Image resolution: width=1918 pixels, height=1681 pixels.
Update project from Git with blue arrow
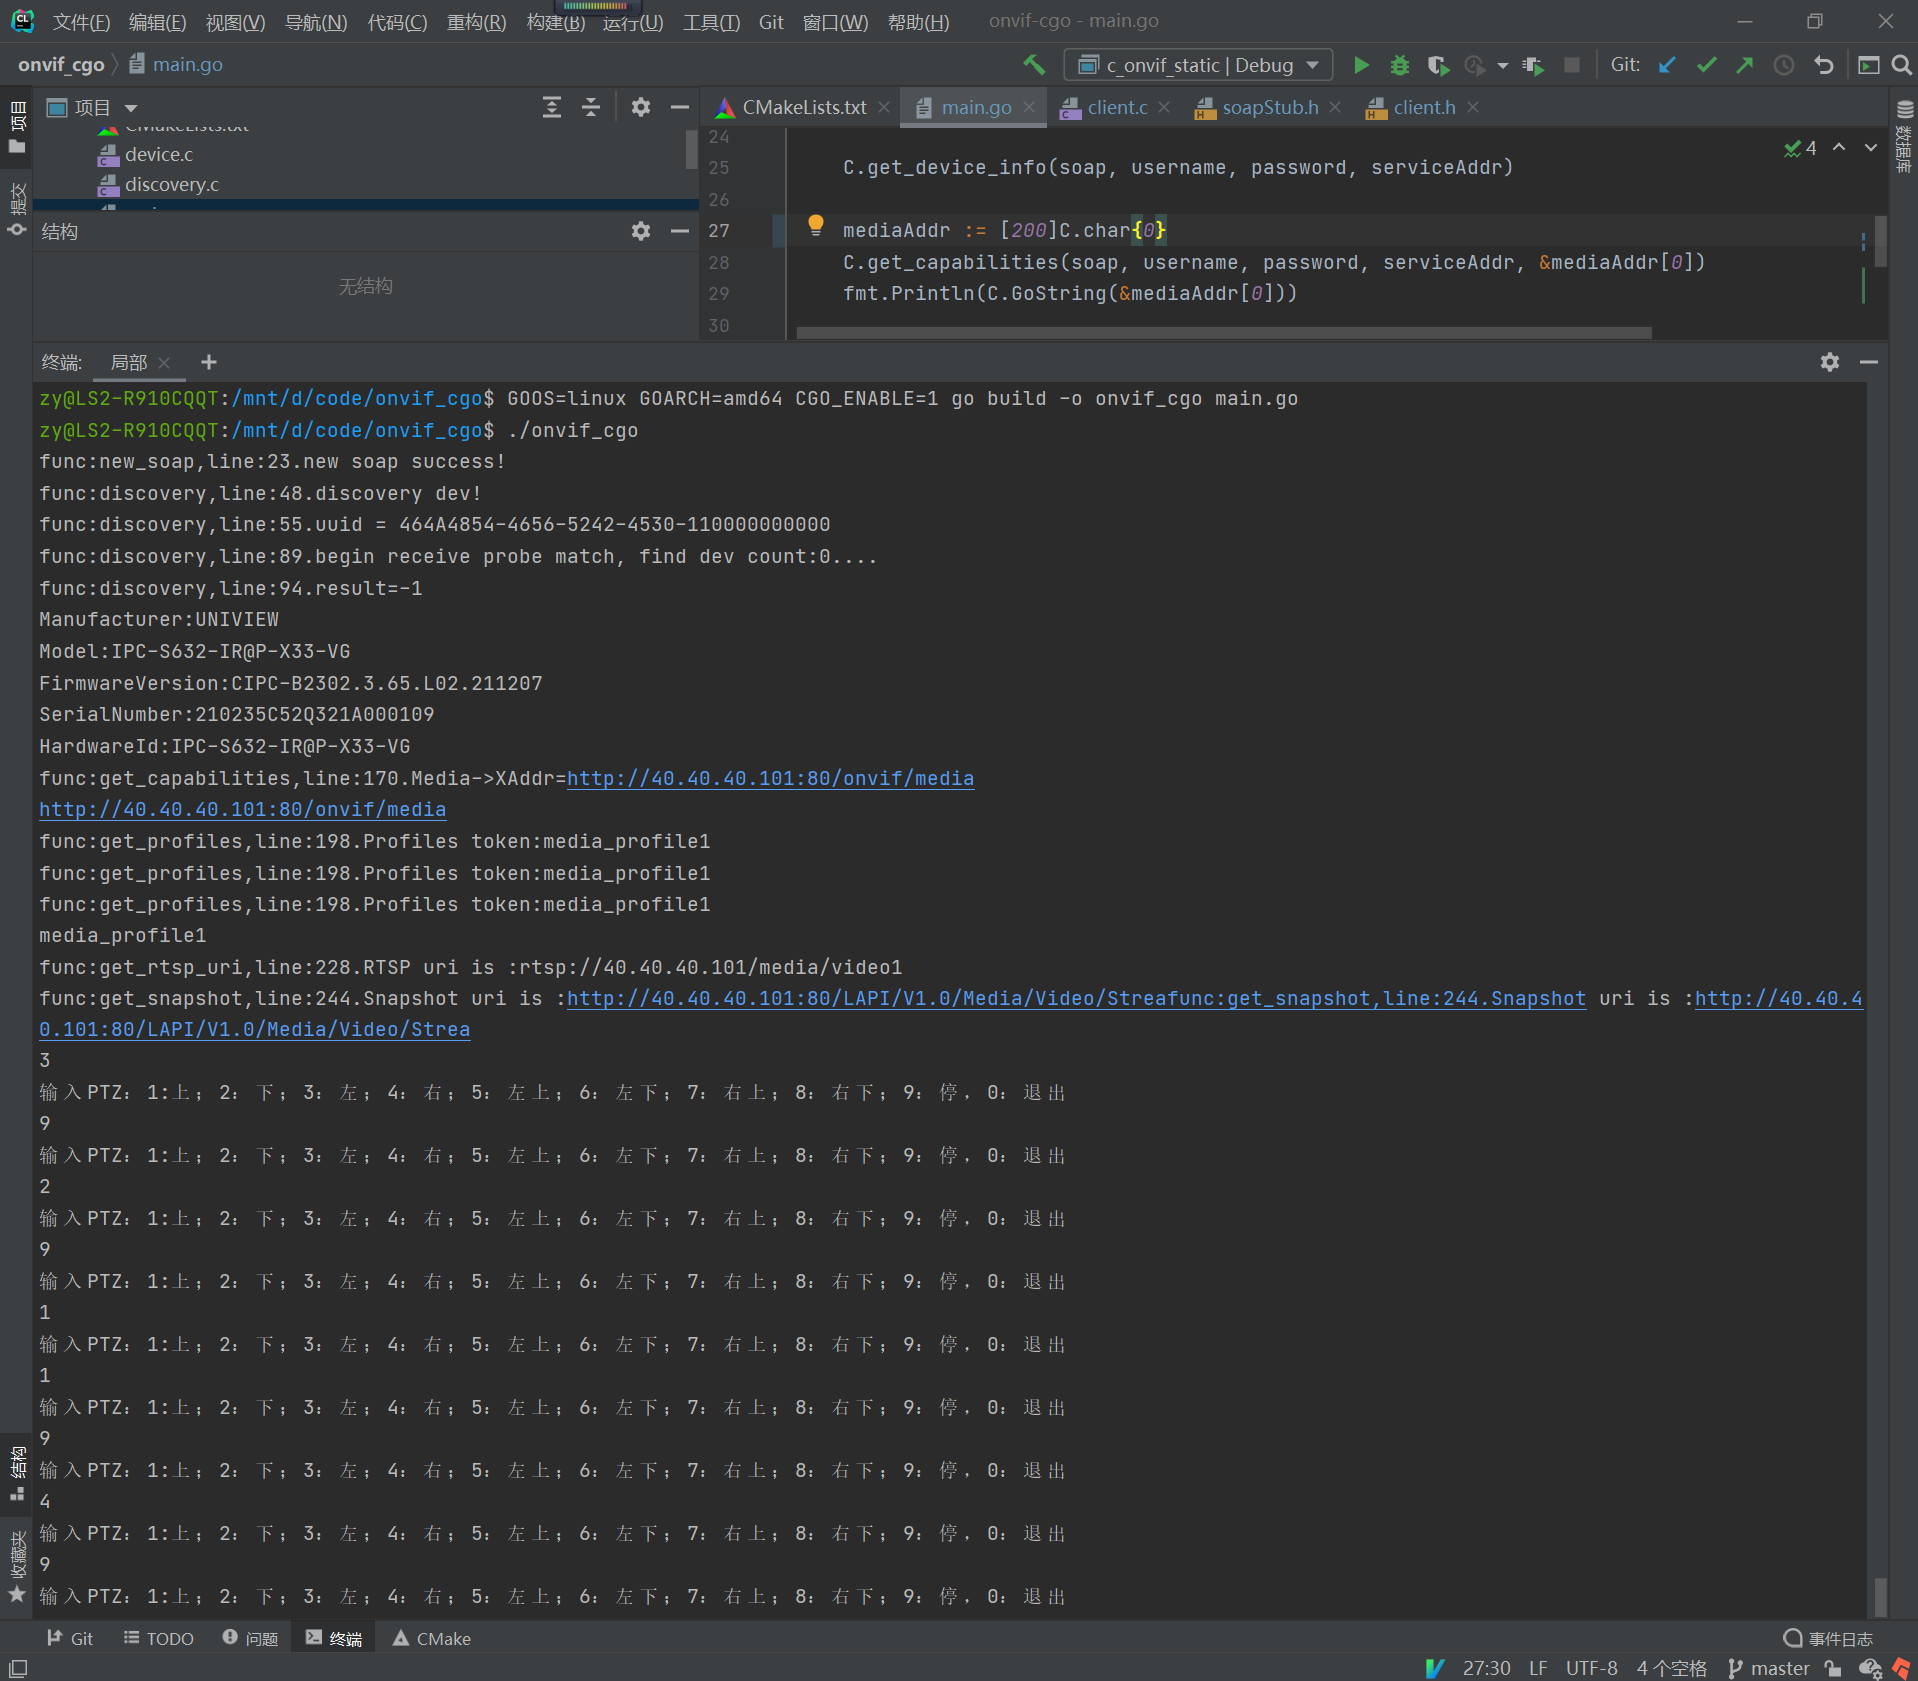[1666, 65]
